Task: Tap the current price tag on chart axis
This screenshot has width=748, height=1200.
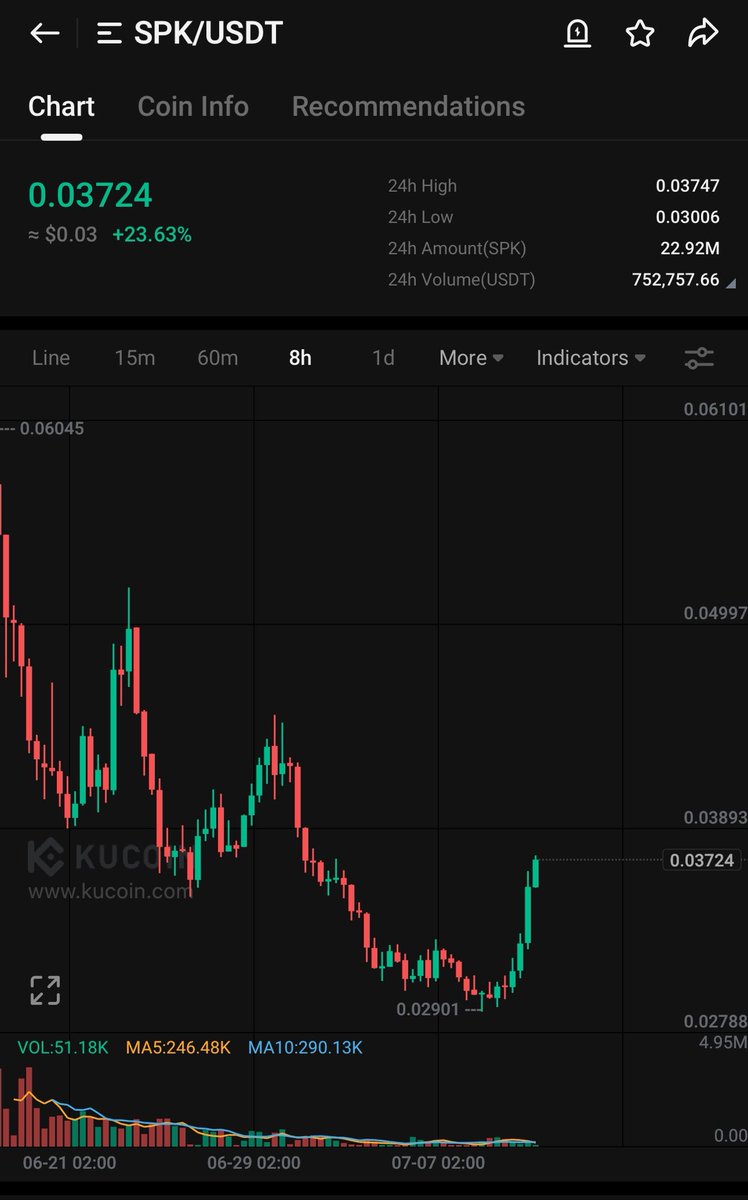Action: click(702, 860)
